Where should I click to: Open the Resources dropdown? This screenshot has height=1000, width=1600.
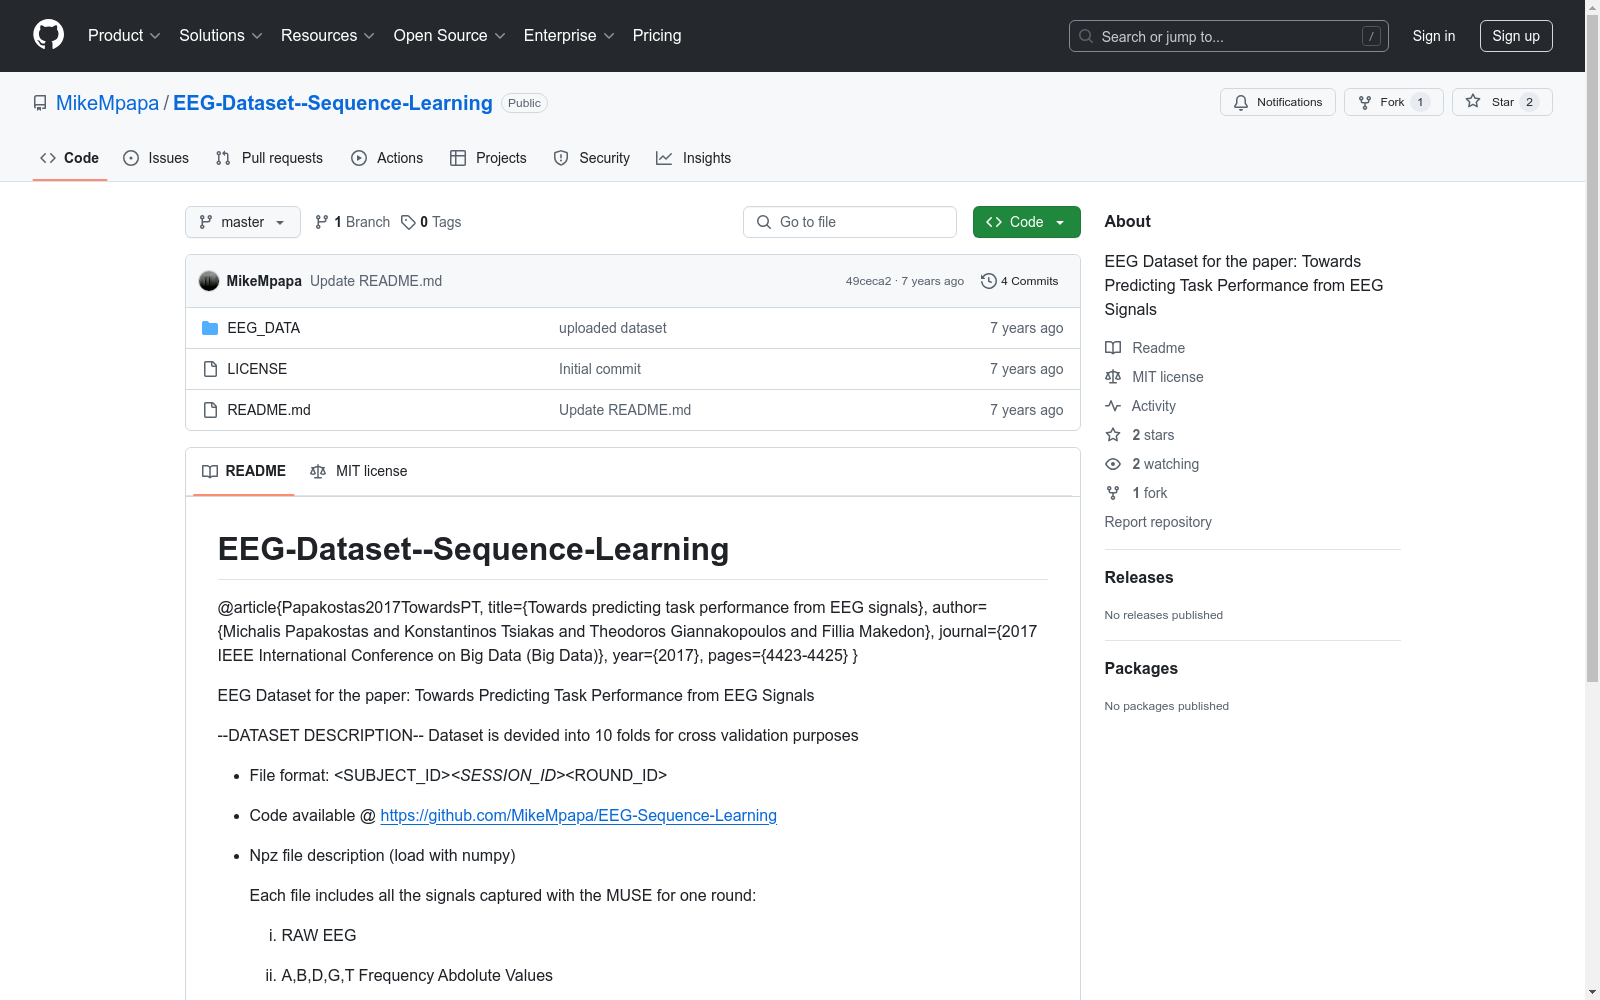[x=328, y=36]
